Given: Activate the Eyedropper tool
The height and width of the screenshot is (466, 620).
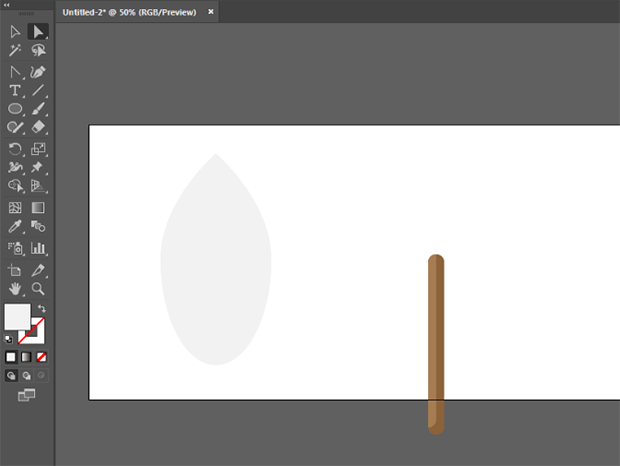Looking at the screenshot, I should pyautogui.click(x=15, y=227).
